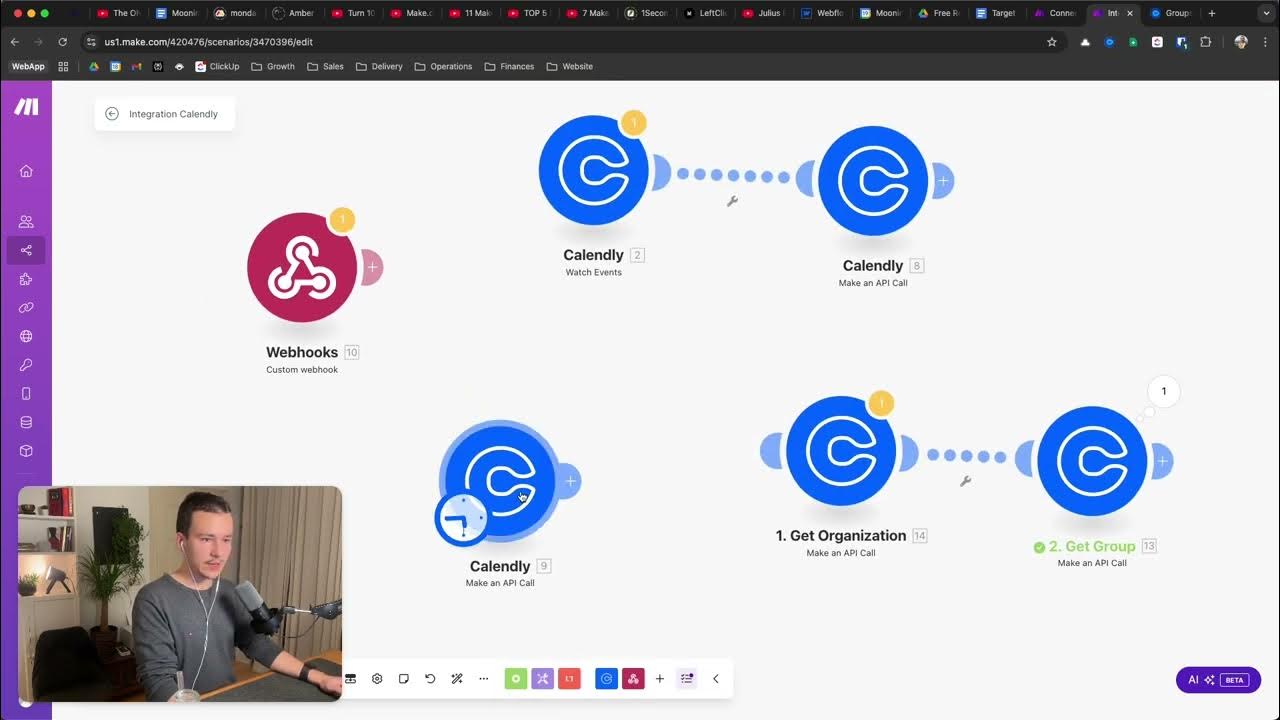This screenshot has width=1280, height=720.
Task: Open Operations bookmarks folder
Action: coord(443,67)
